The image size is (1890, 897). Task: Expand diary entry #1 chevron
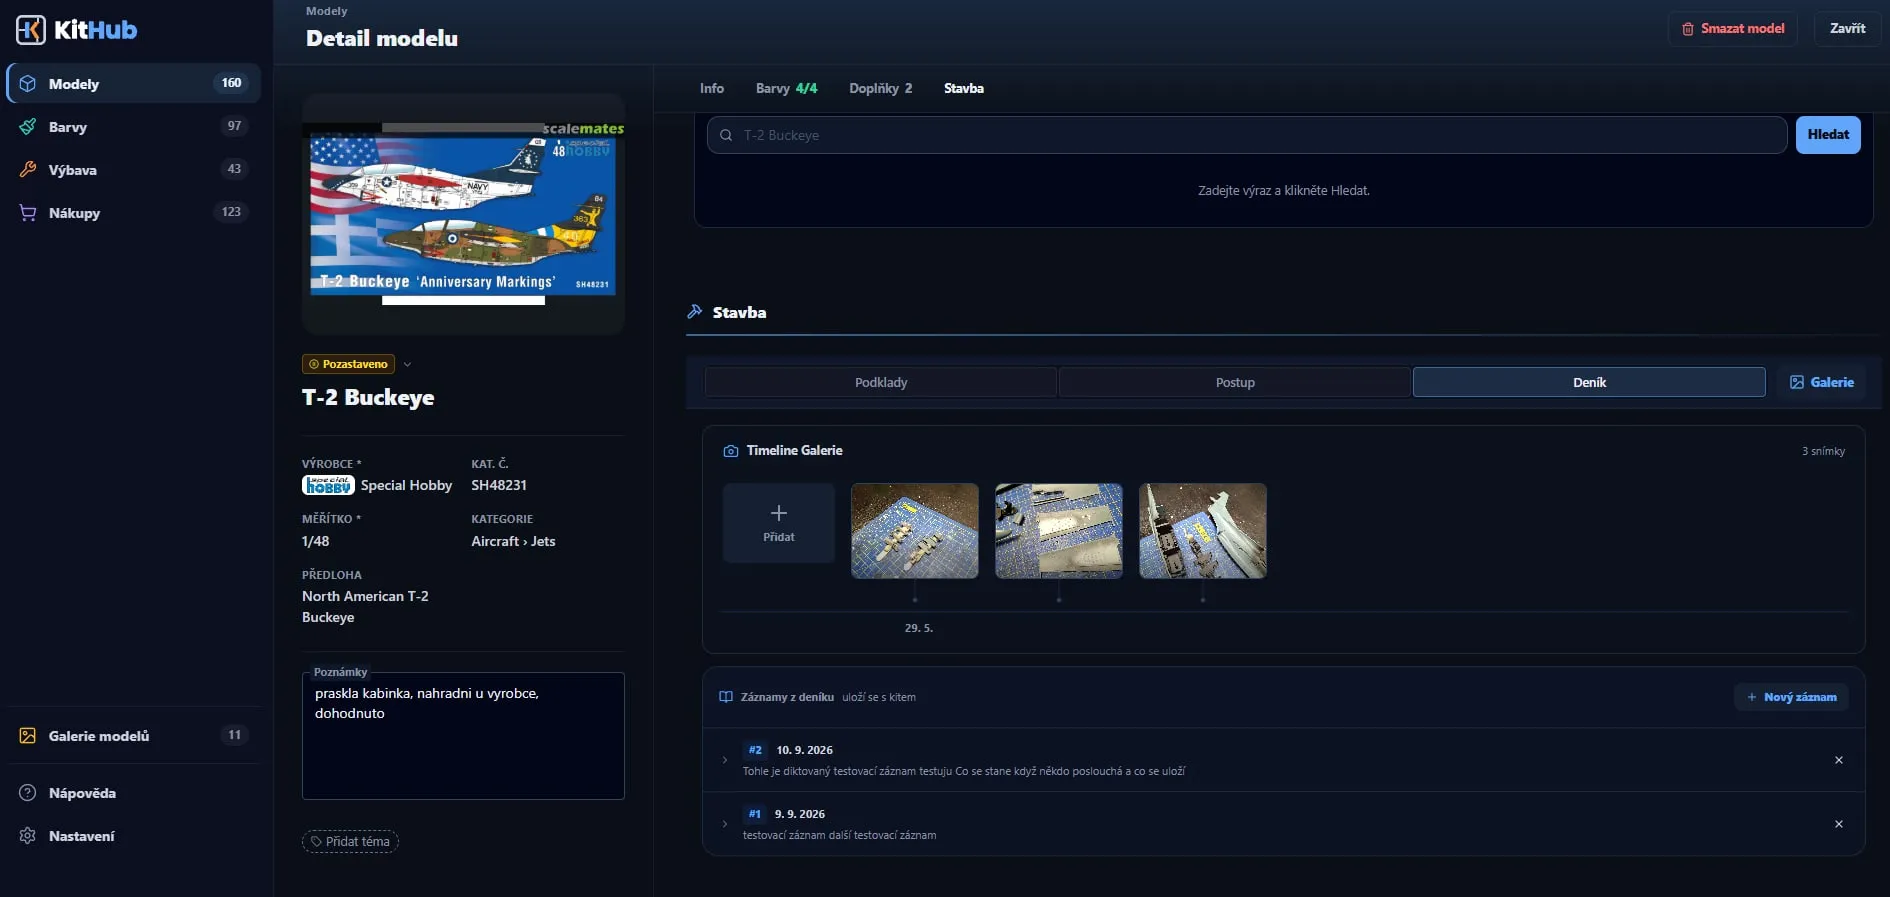725,824
